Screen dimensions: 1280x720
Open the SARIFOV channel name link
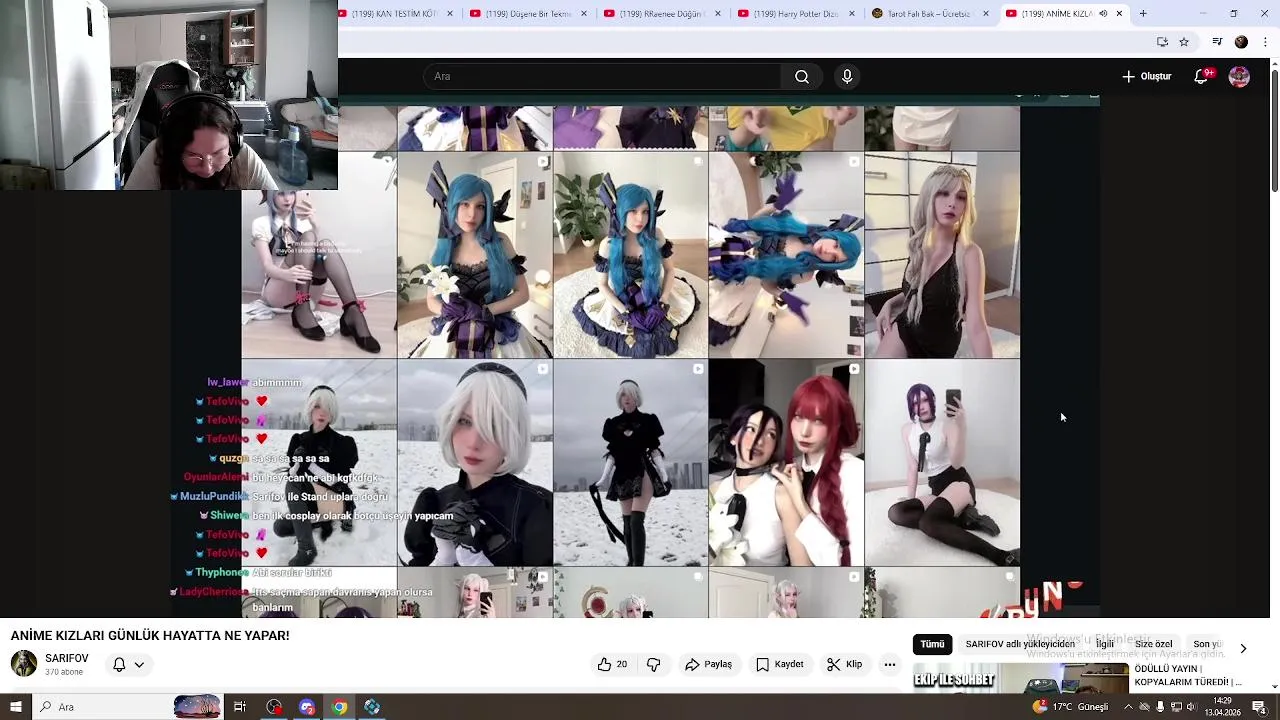point(67,658)
